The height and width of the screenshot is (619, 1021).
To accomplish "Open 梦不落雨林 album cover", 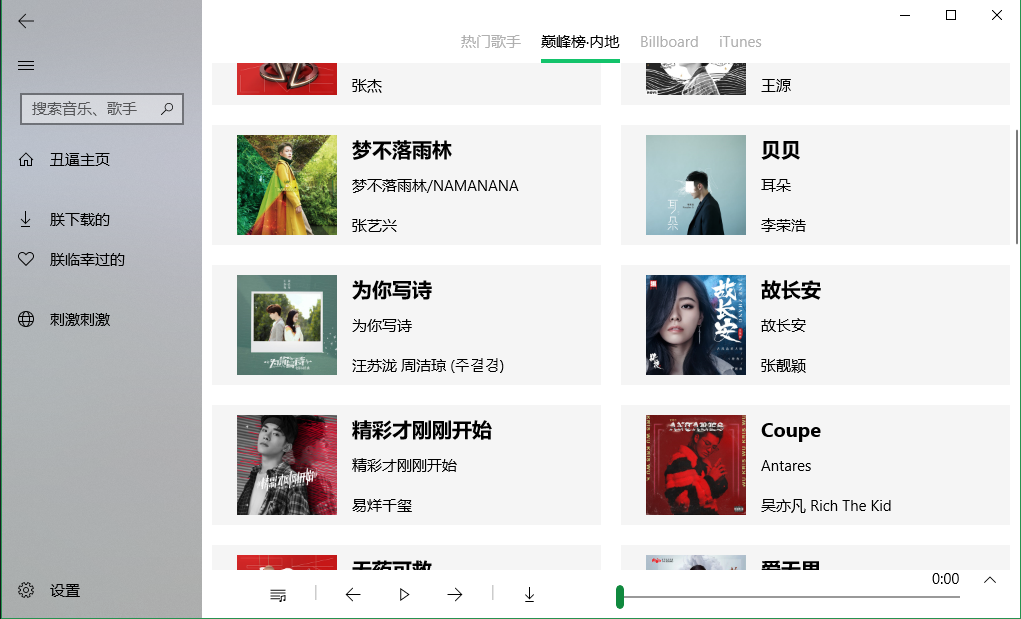I will pyautogui.click(x=287, y=185).
